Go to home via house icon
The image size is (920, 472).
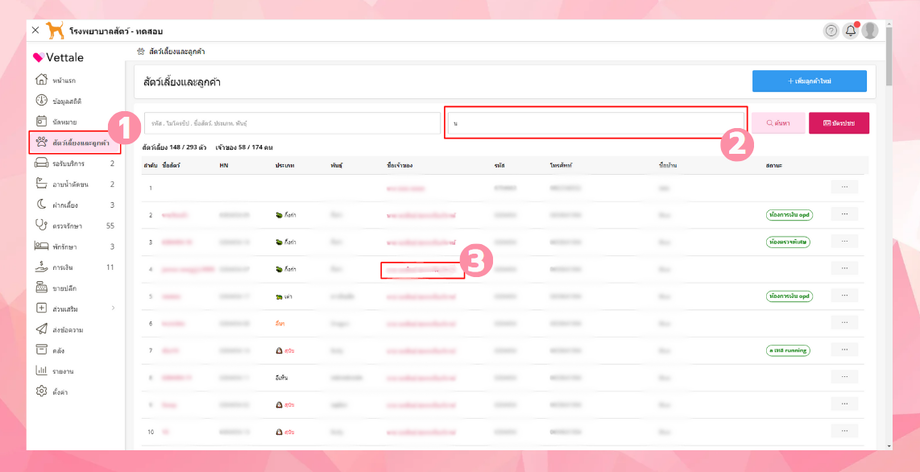click(41, 80)
